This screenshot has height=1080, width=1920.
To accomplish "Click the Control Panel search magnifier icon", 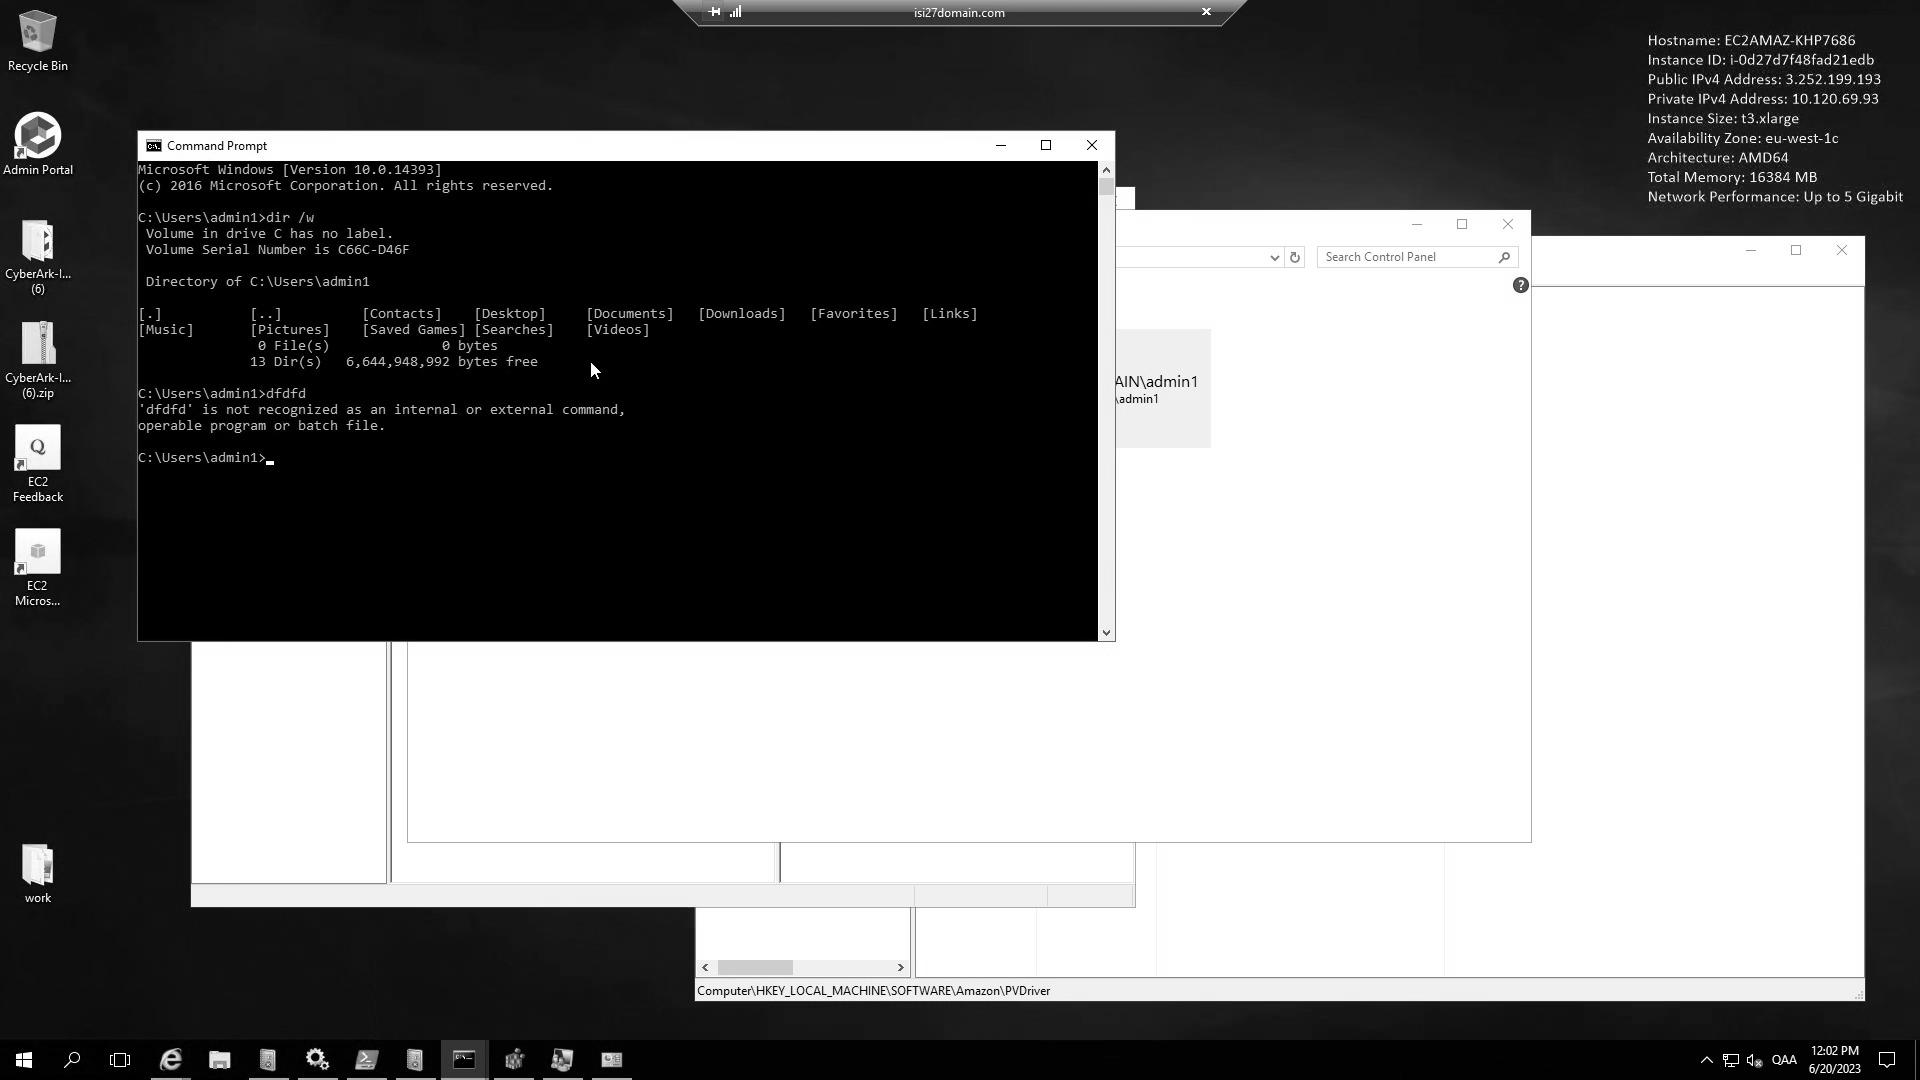I will (1504, 257).
